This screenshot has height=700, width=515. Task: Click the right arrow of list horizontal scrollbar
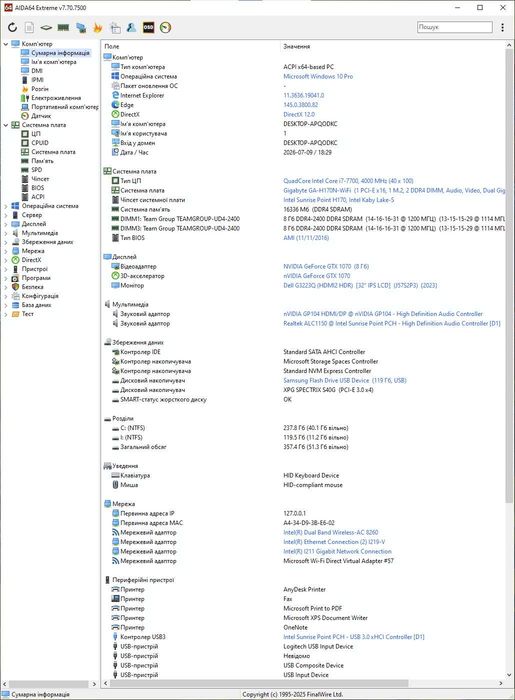501,683
